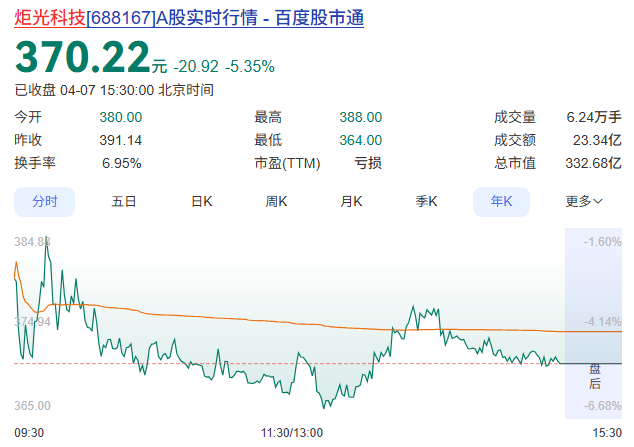
Task: Switch to the 日K chart tab
Action: click(201, 201)
